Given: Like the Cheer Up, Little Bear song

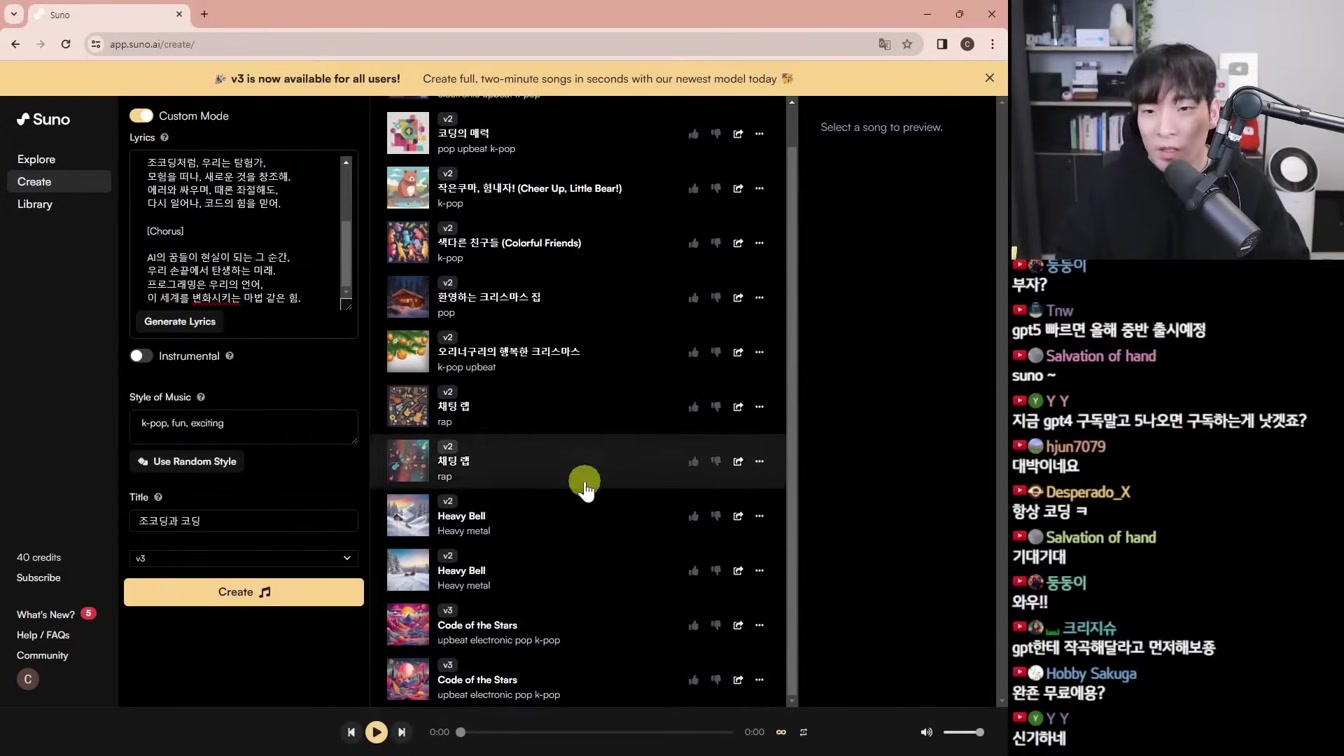Looking at the screenshot, I should pos(693,188).
